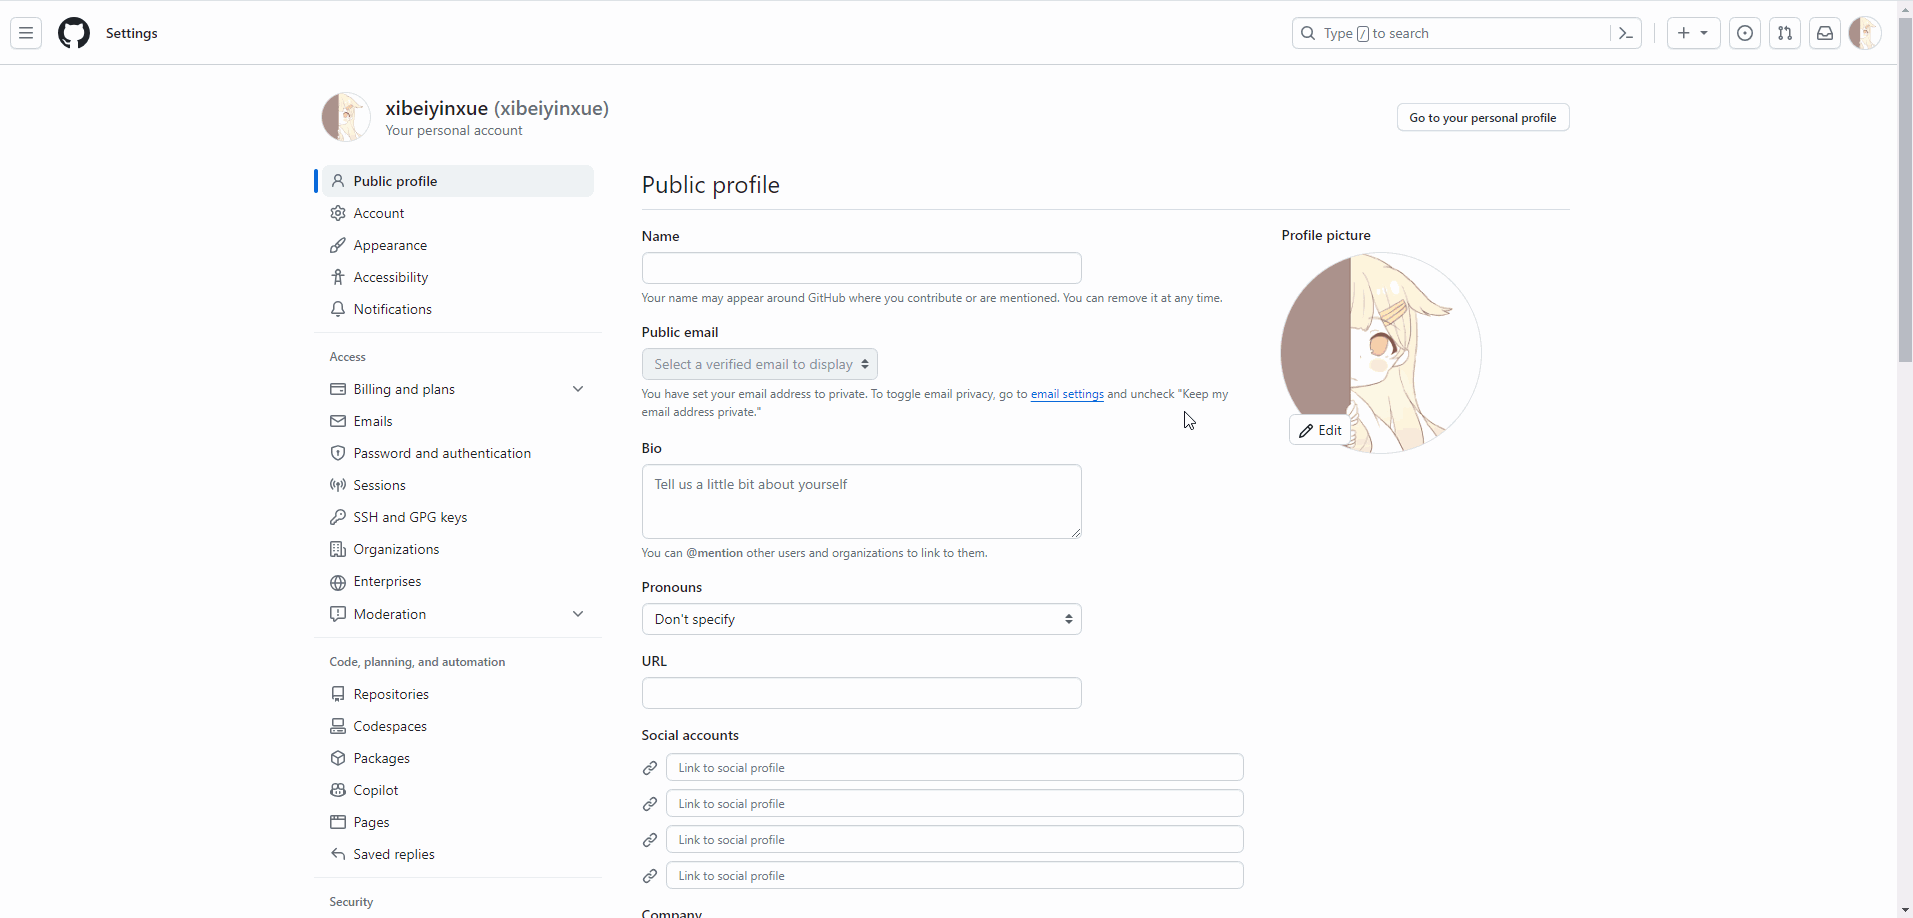Click the user avatar in top bar
The height and width of the screenshot is (918, 1913).
[x=1865, y=33]
